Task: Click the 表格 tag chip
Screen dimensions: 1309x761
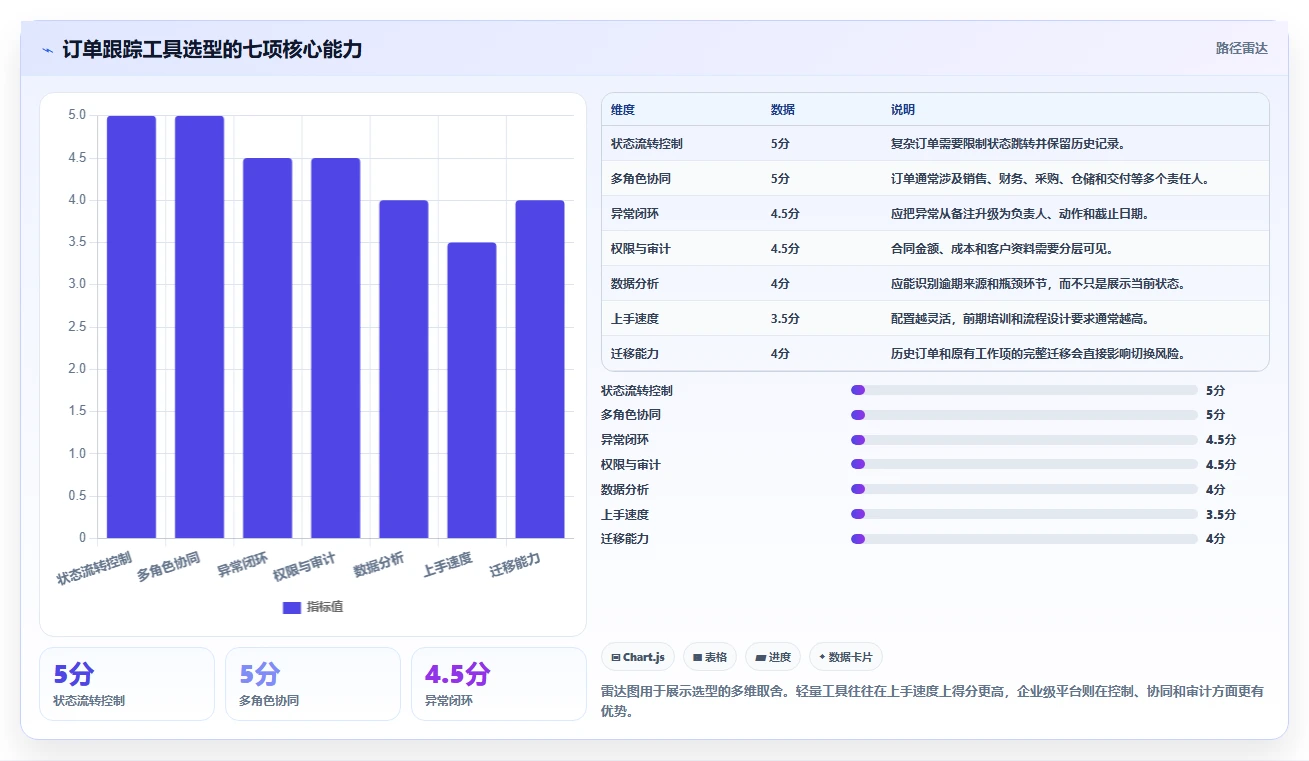Action: [710, 657]
